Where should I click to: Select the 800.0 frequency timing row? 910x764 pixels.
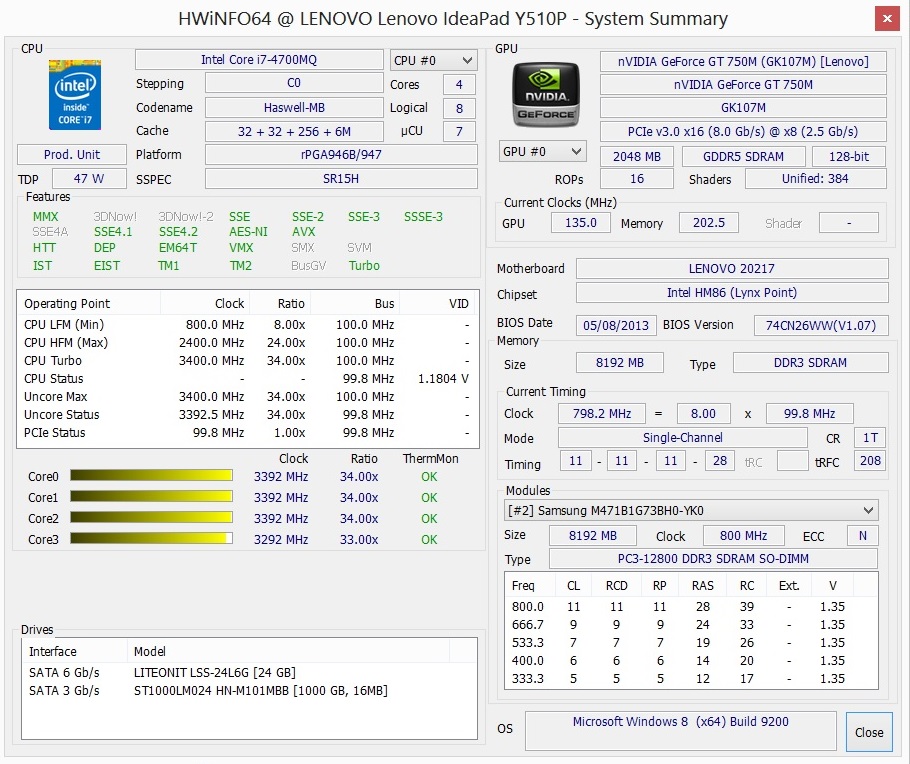coord(691,606)
